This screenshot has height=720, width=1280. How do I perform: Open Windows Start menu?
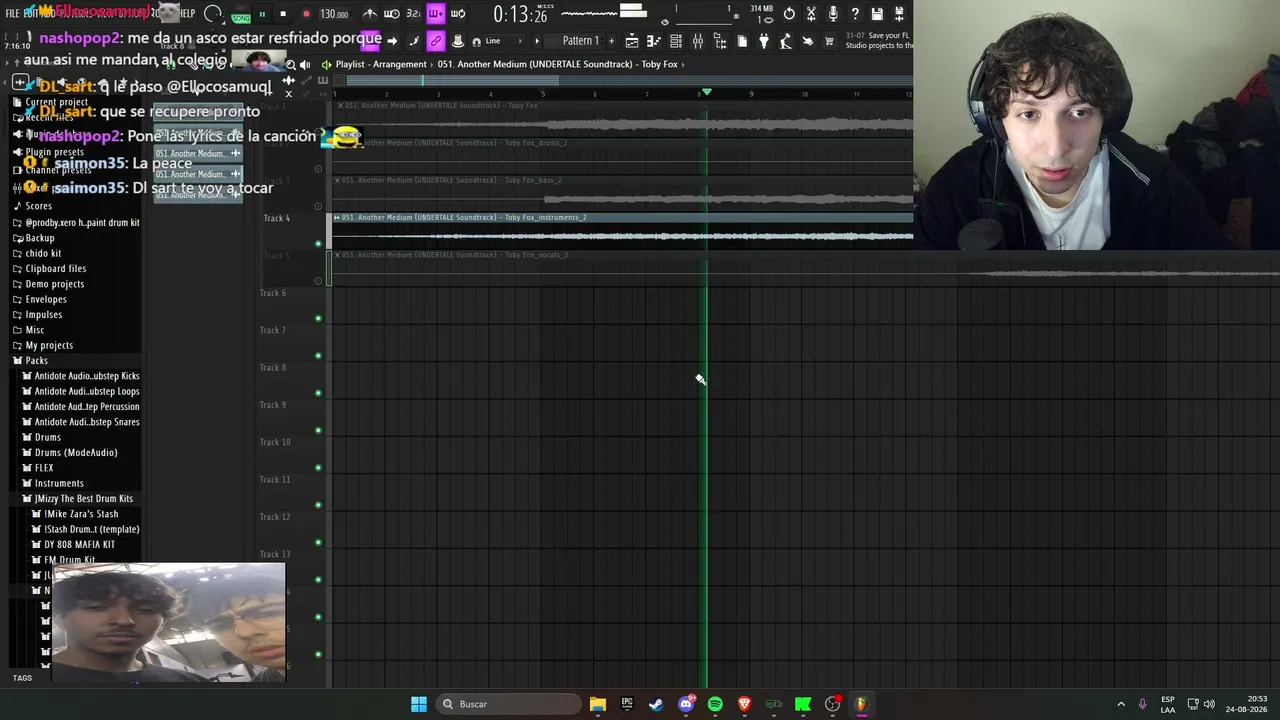point(419,704)
